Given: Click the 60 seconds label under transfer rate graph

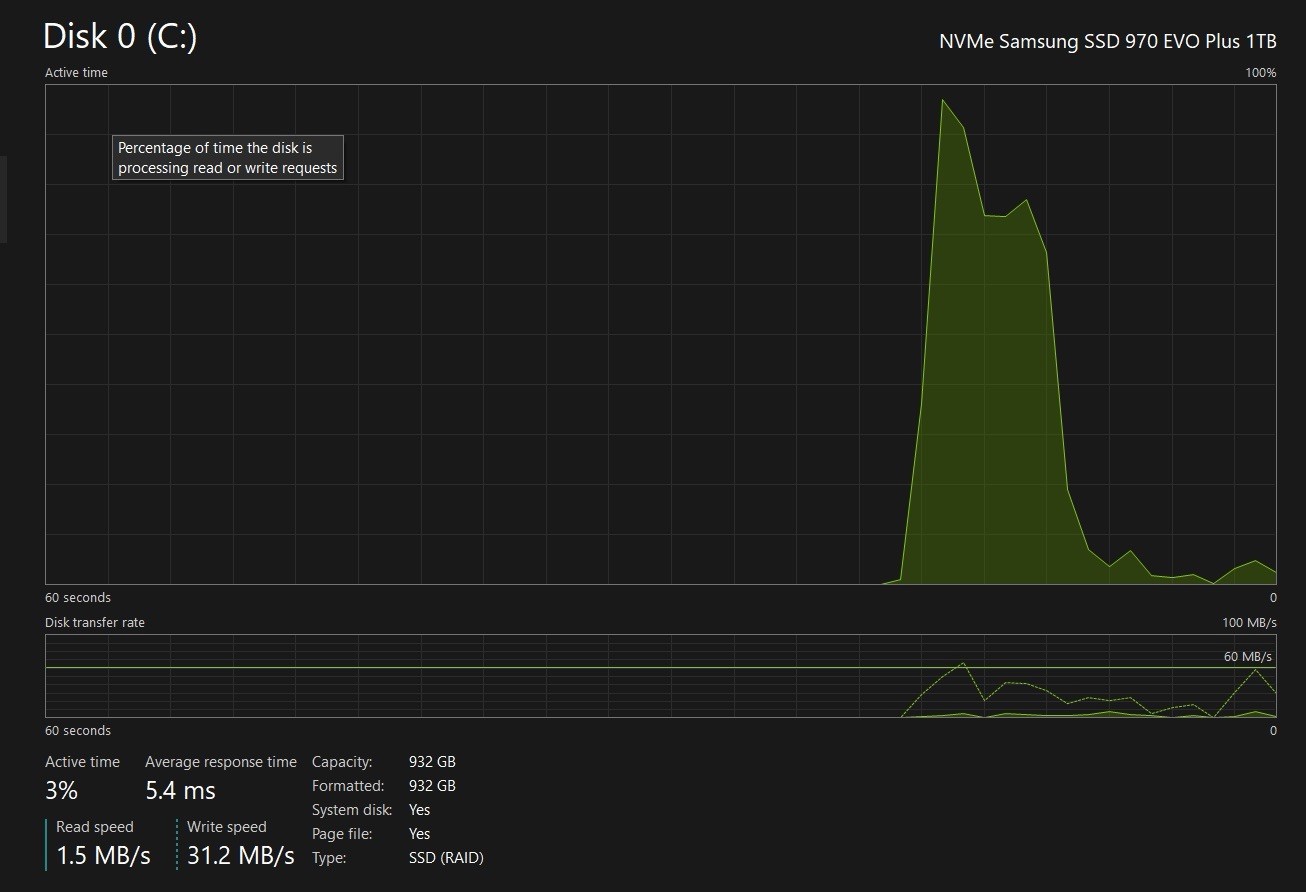Looking at the screenshot, I should 78,731.
